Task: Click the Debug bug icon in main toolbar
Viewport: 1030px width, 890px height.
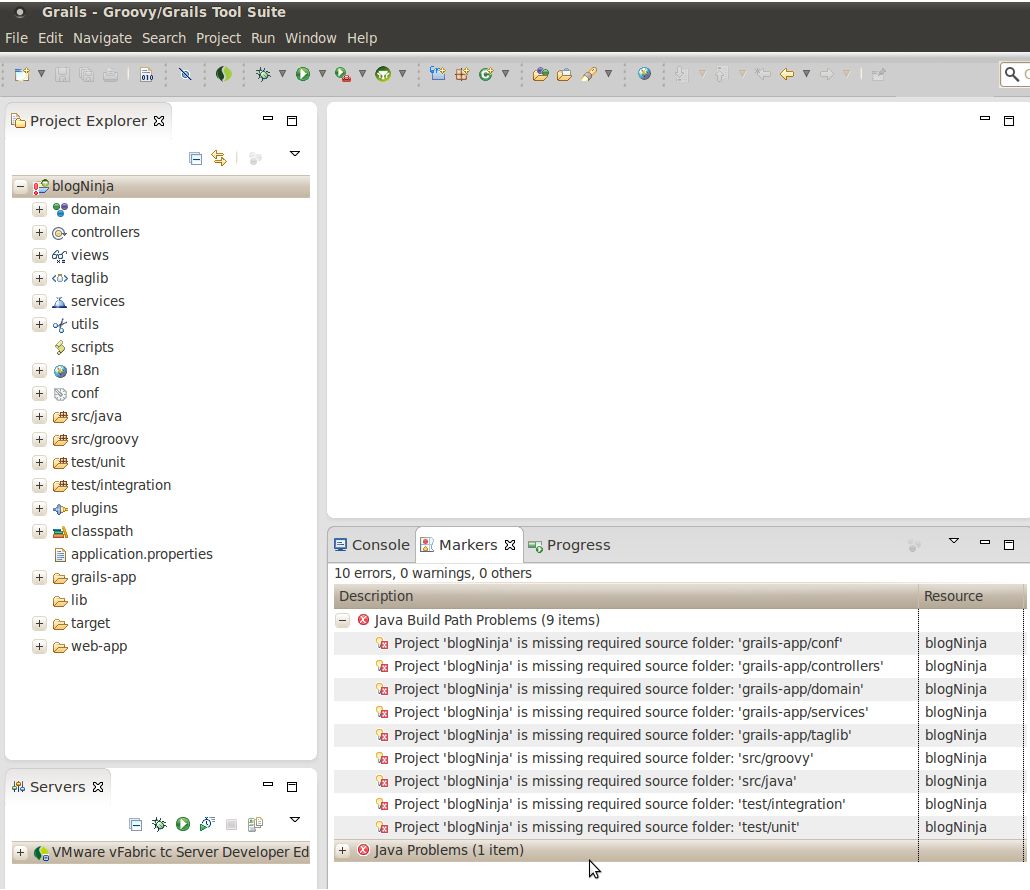Action: click(x=263, y=74)
